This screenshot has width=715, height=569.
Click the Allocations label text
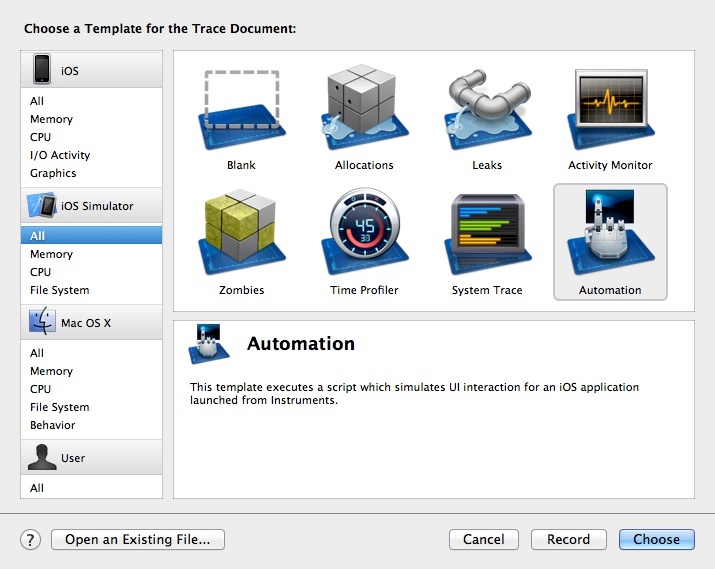click(x=364, y=165)
